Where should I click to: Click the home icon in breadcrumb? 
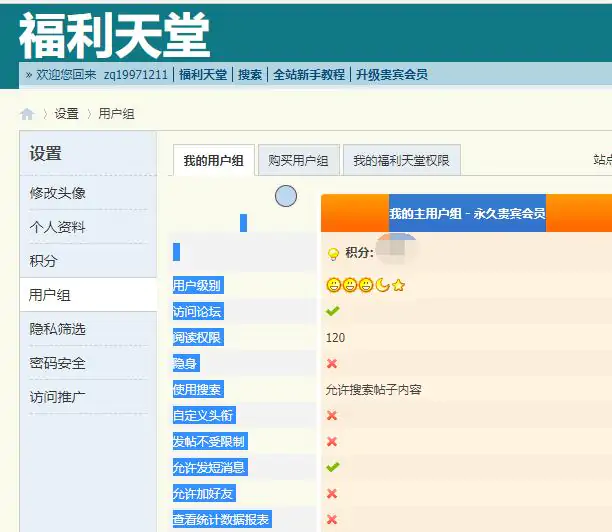tap(27, 114)
